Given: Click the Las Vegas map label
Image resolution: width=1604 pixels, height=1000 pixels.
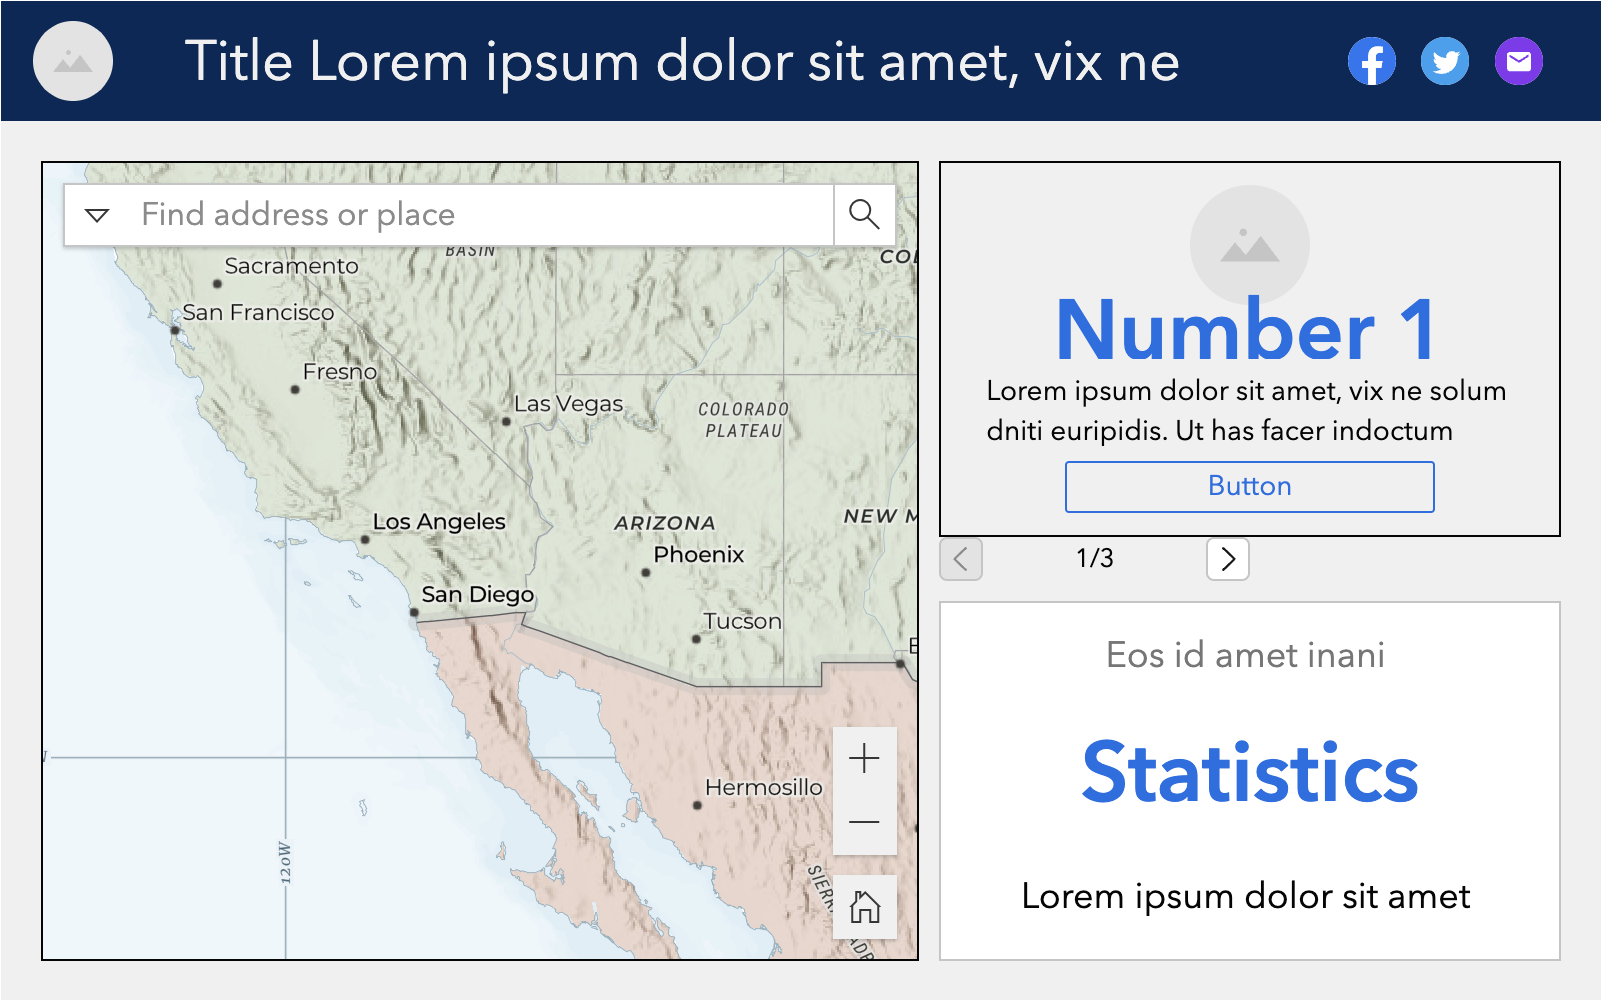Looking at the screenshot, I should click(568, 404).
